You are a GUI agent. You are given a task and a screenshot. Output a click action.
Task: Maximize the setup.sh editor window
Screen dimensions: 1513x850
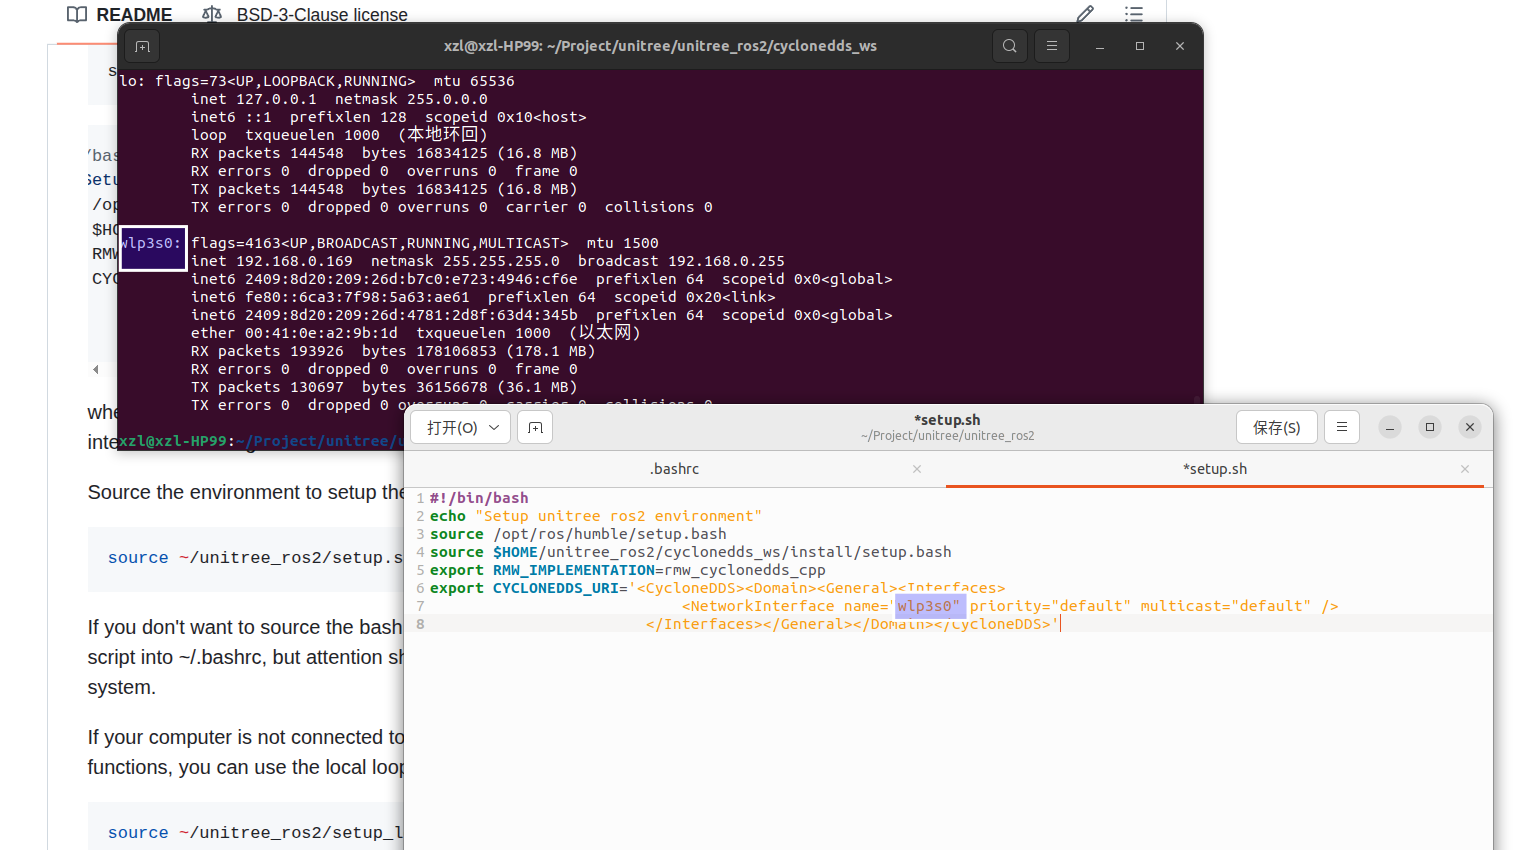(1430, 427)
